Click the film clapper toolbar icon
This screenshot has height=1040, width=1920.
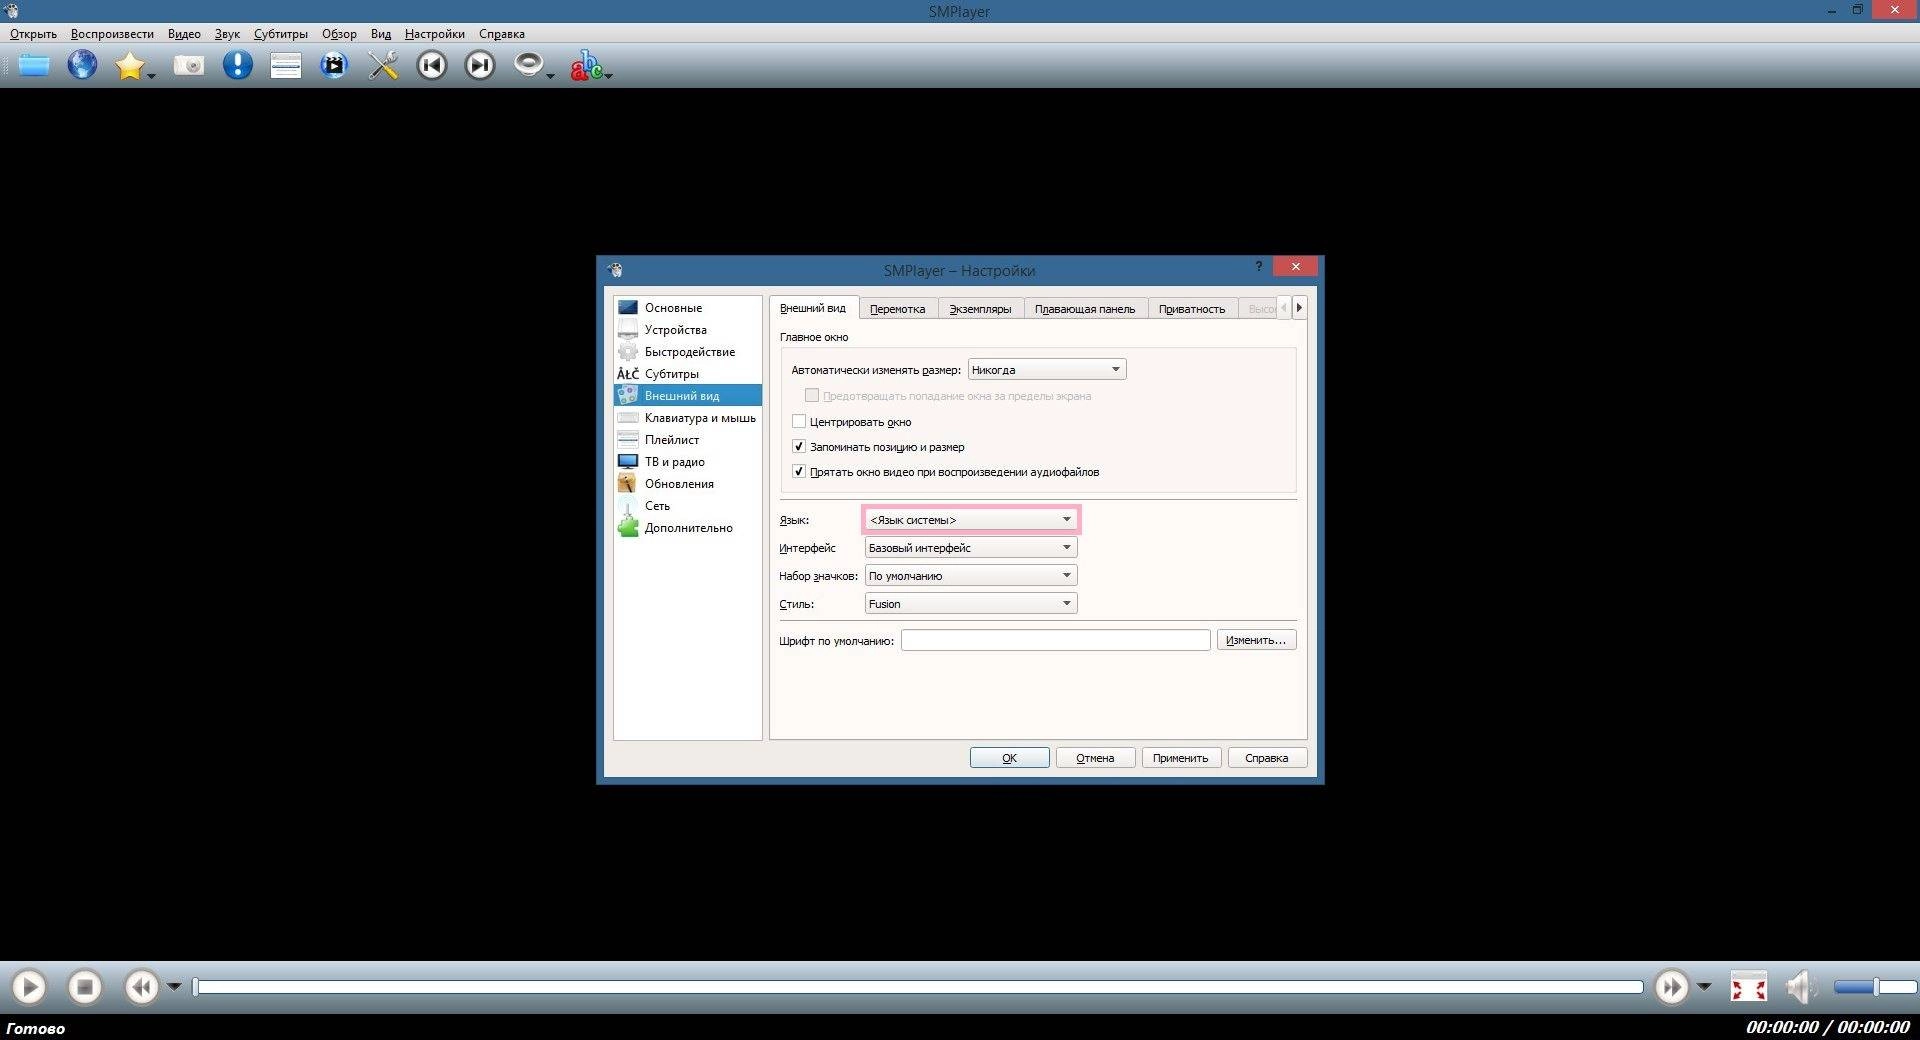click(334, 66)
